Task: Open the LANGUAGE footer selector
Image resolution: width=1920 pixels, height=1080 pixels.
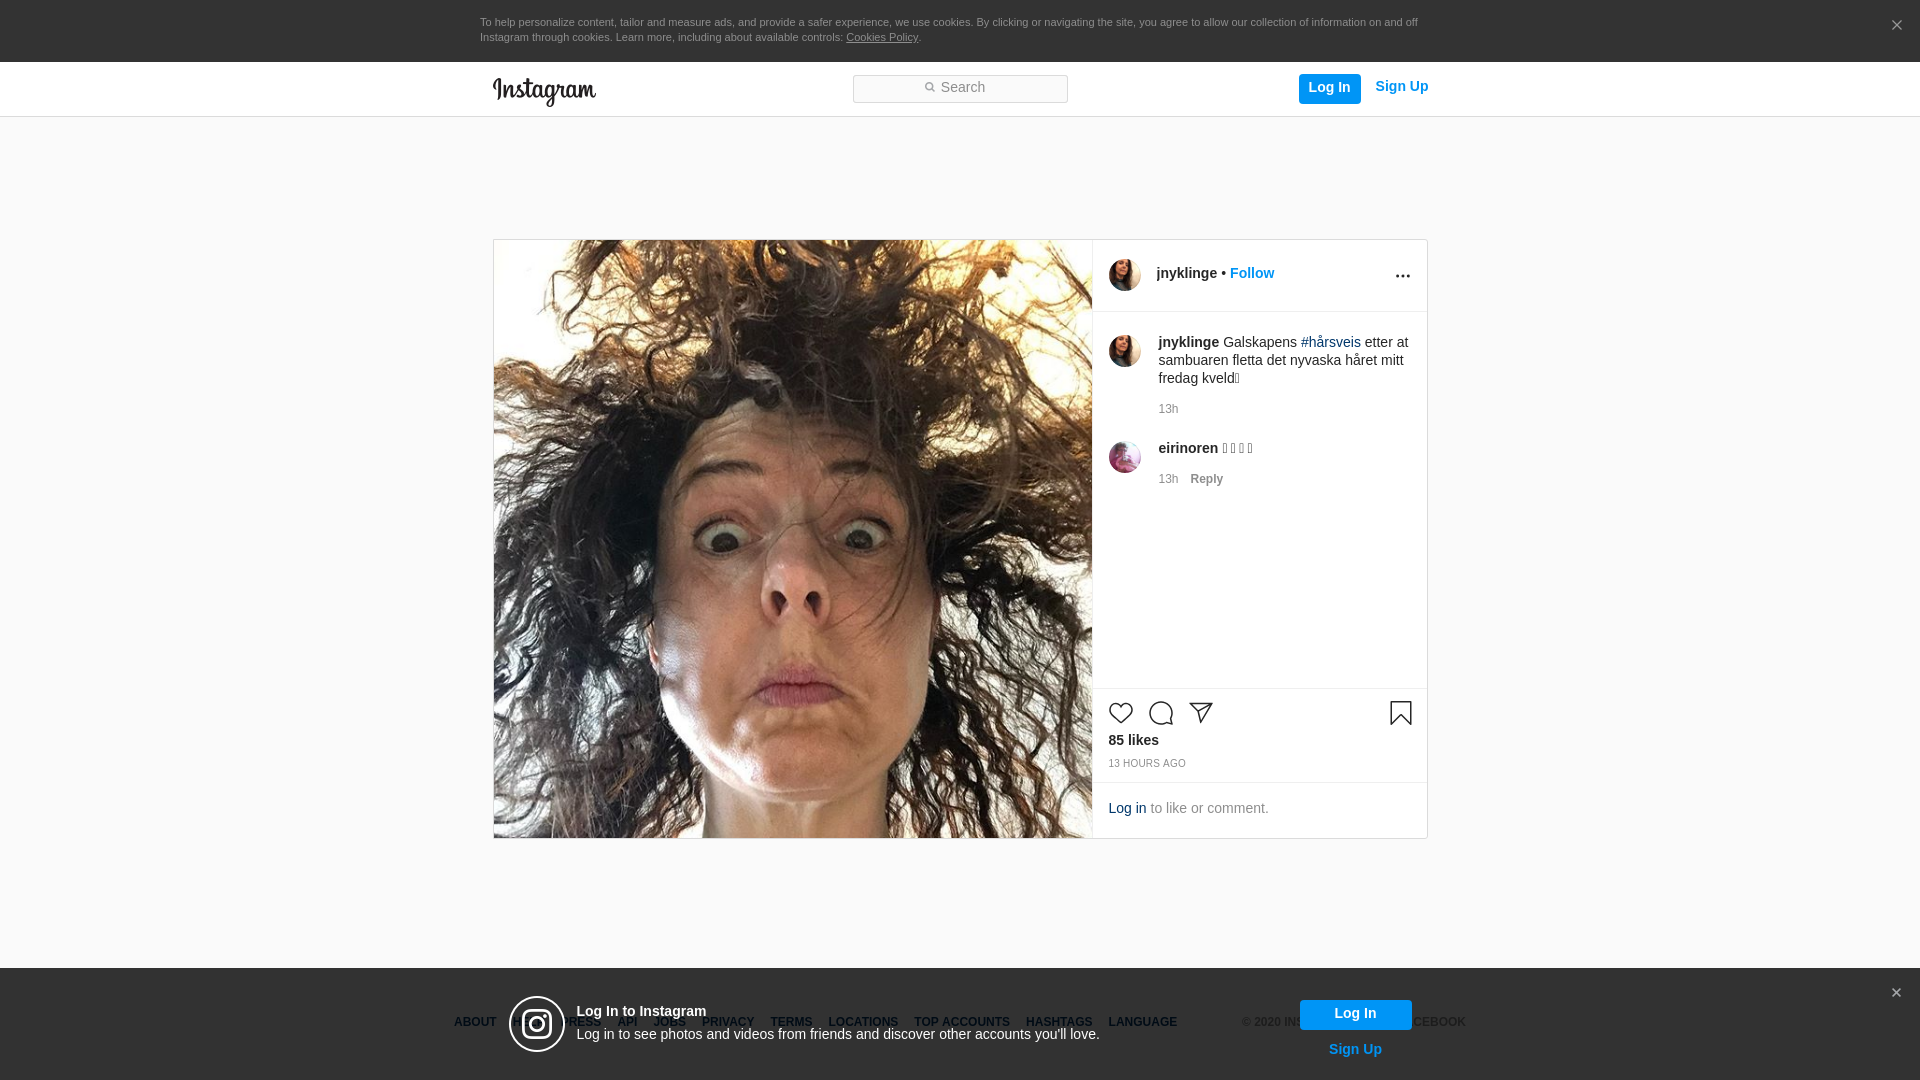Action: click(x=1142, y=1022)
